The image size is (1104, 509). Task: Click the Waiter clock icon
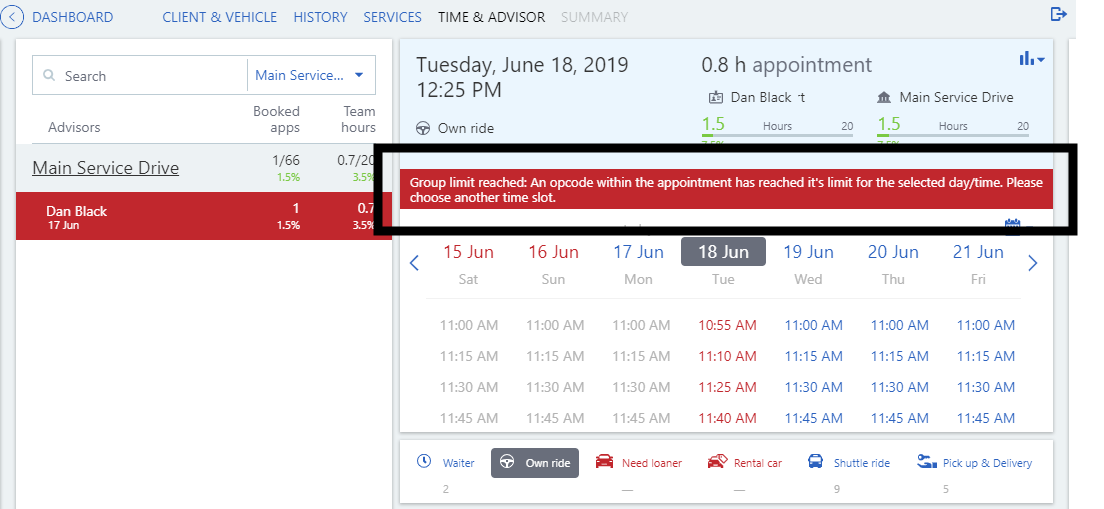click(424, 462)
